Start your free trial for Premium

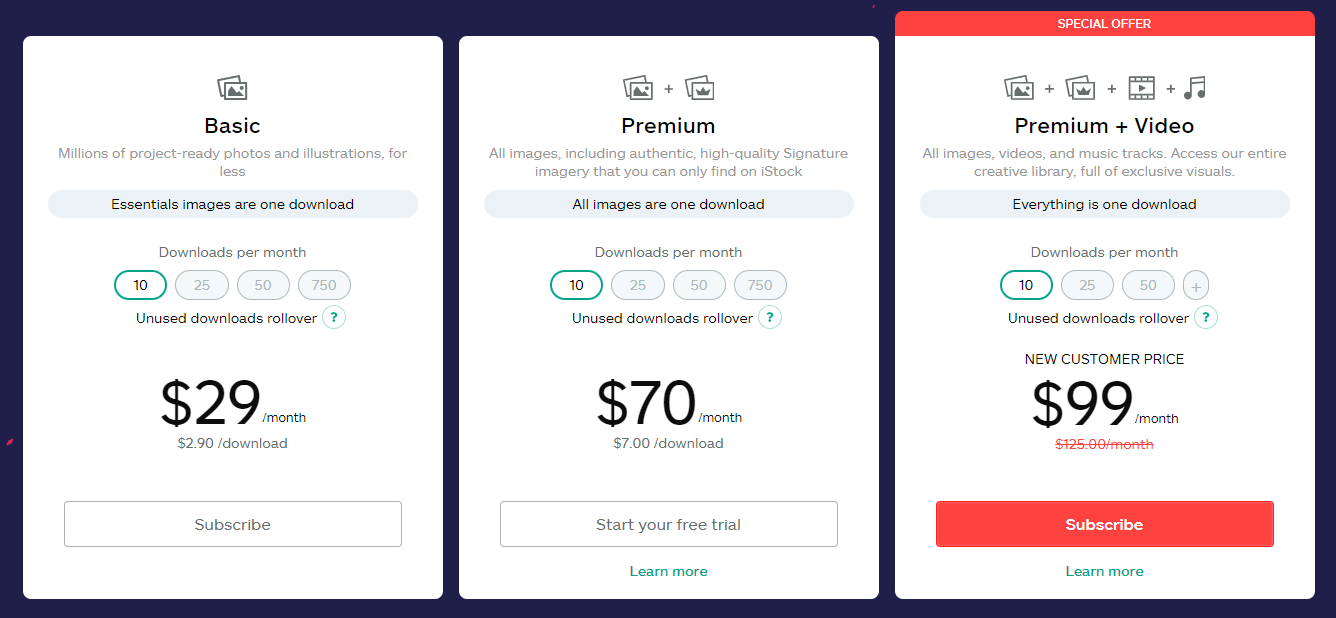pyautogui.click(x=669, y=524)
